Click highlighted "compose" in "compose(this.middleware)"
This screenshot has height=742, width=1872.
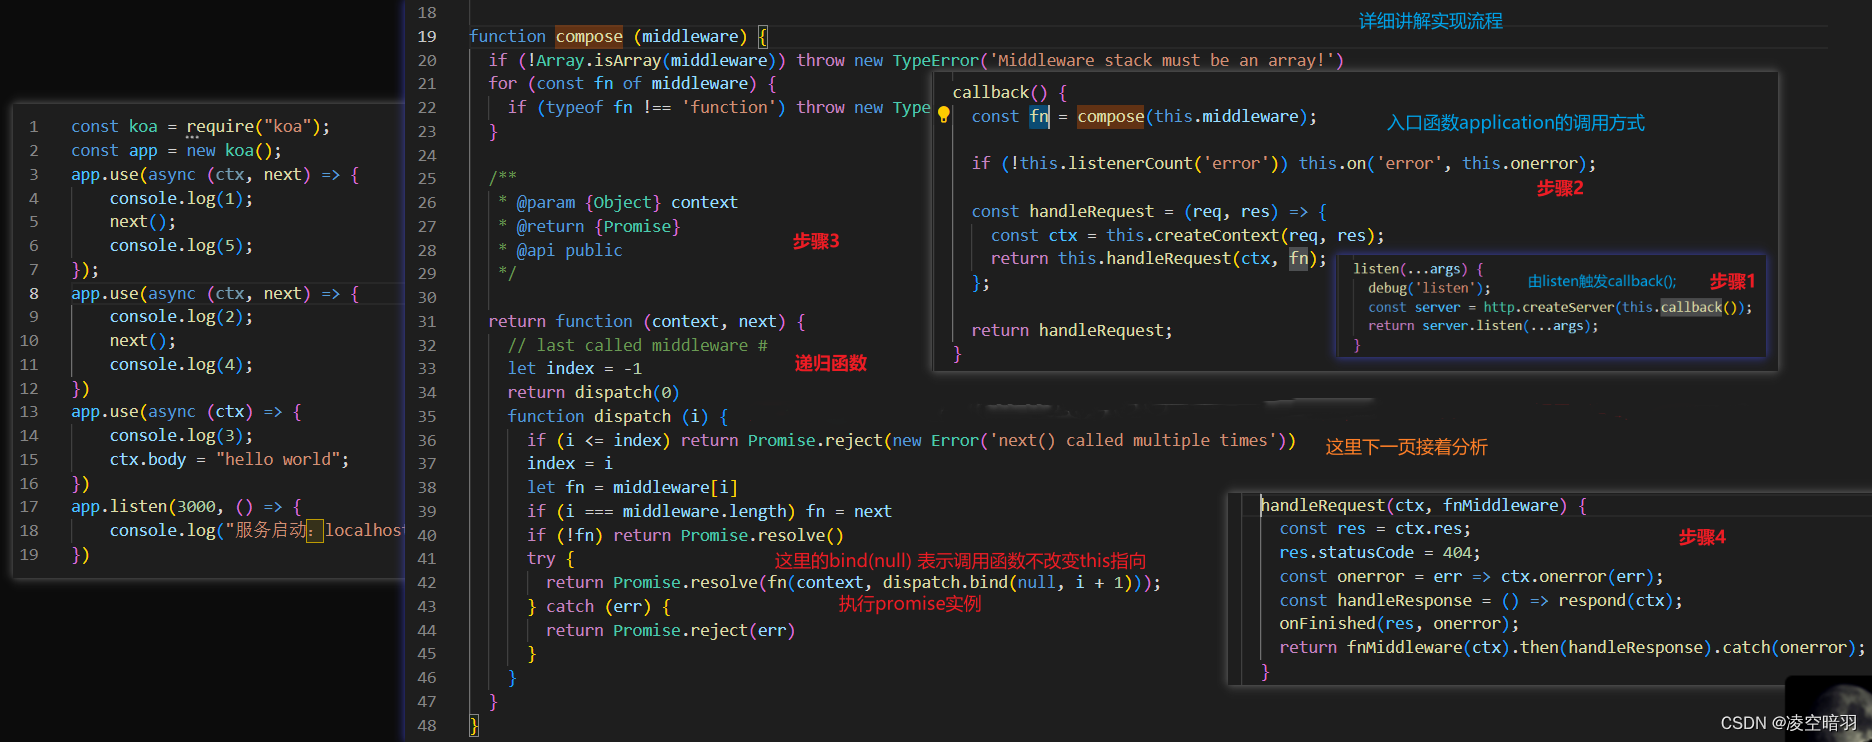click(x=1111, y=117)
